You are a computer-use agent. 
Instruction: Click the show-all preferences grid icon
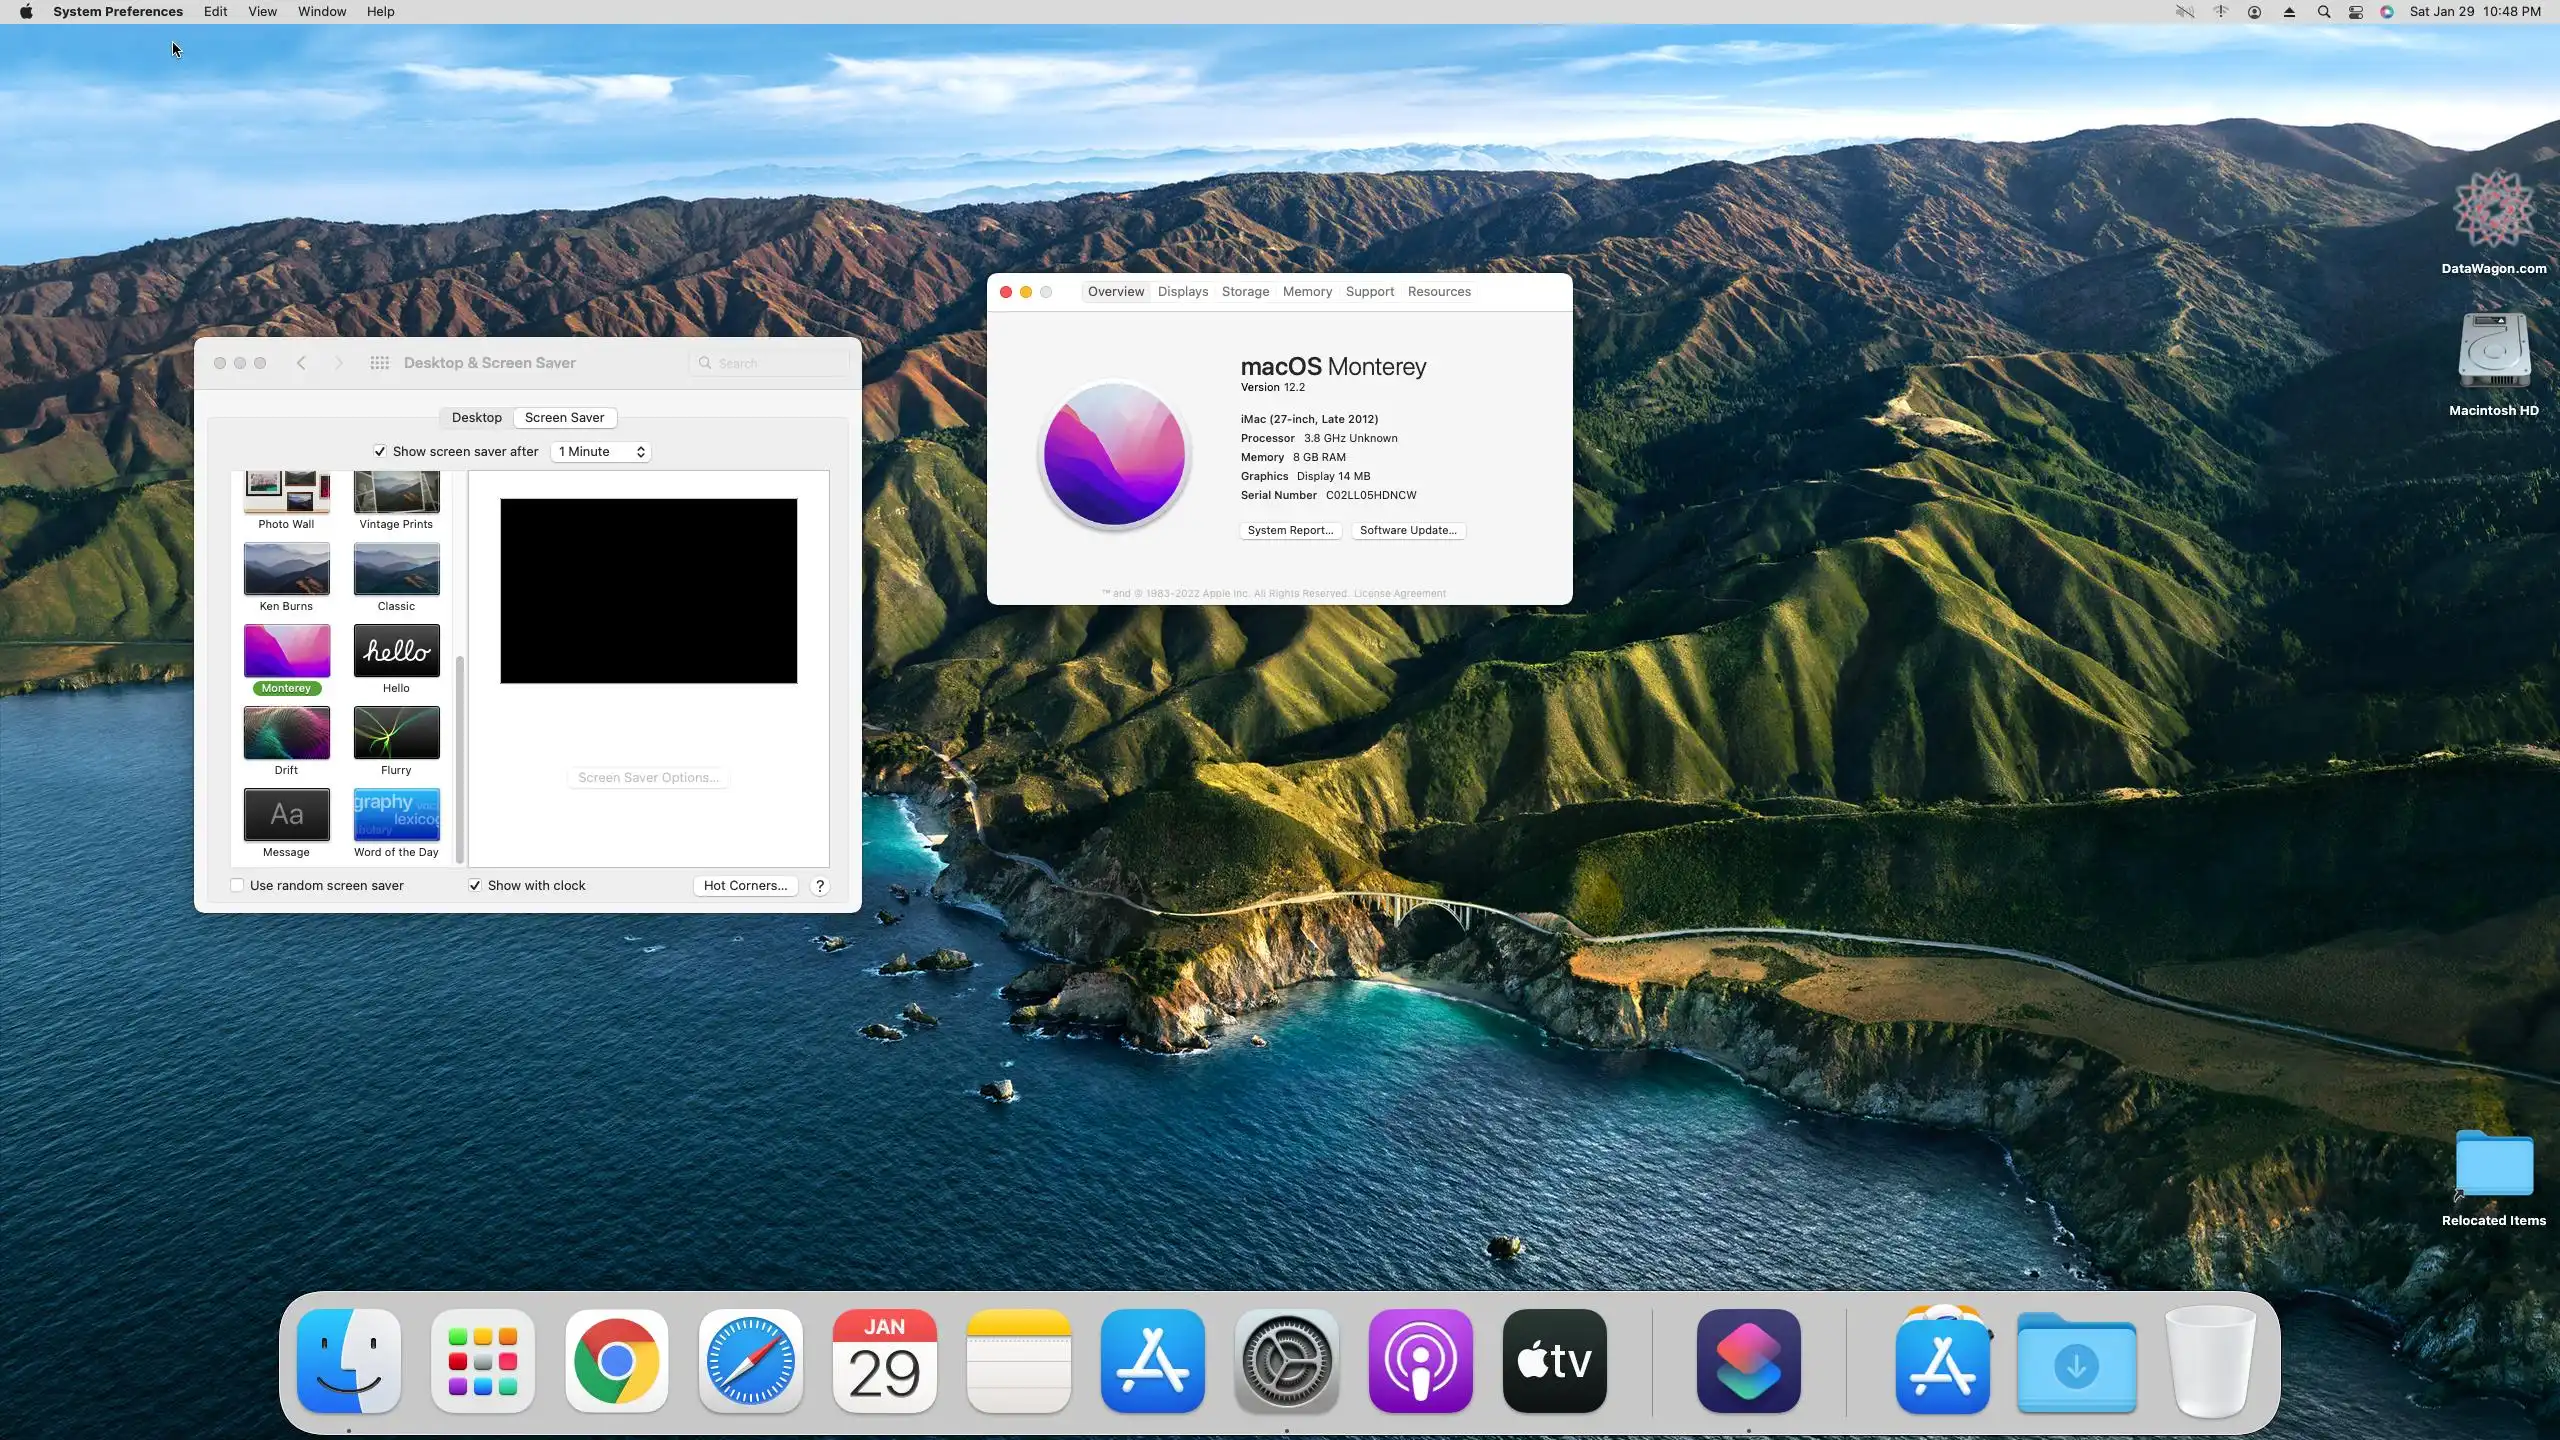tap(379, 363)
